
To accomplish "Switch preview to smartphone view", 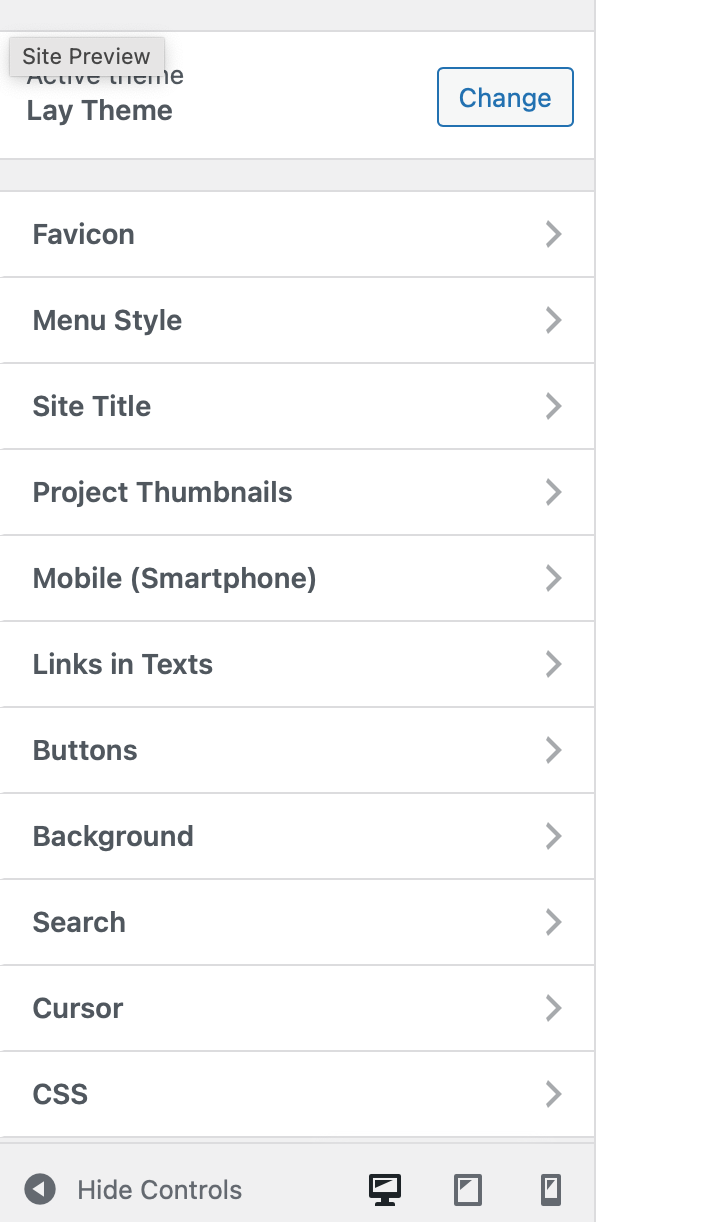I will [x=551, y=1190].
